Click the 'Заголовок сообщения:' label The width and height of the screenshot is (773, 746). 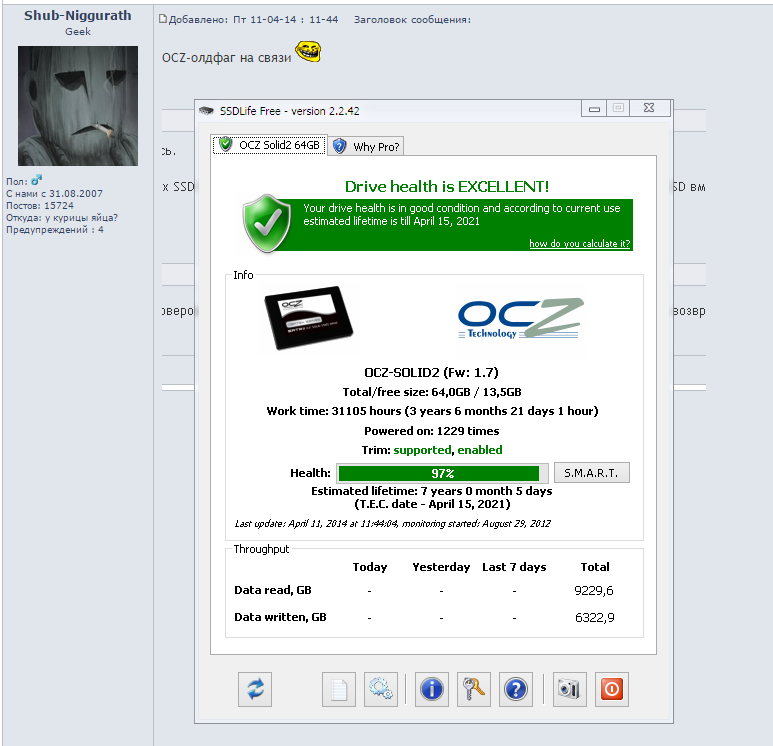point(412,20)
